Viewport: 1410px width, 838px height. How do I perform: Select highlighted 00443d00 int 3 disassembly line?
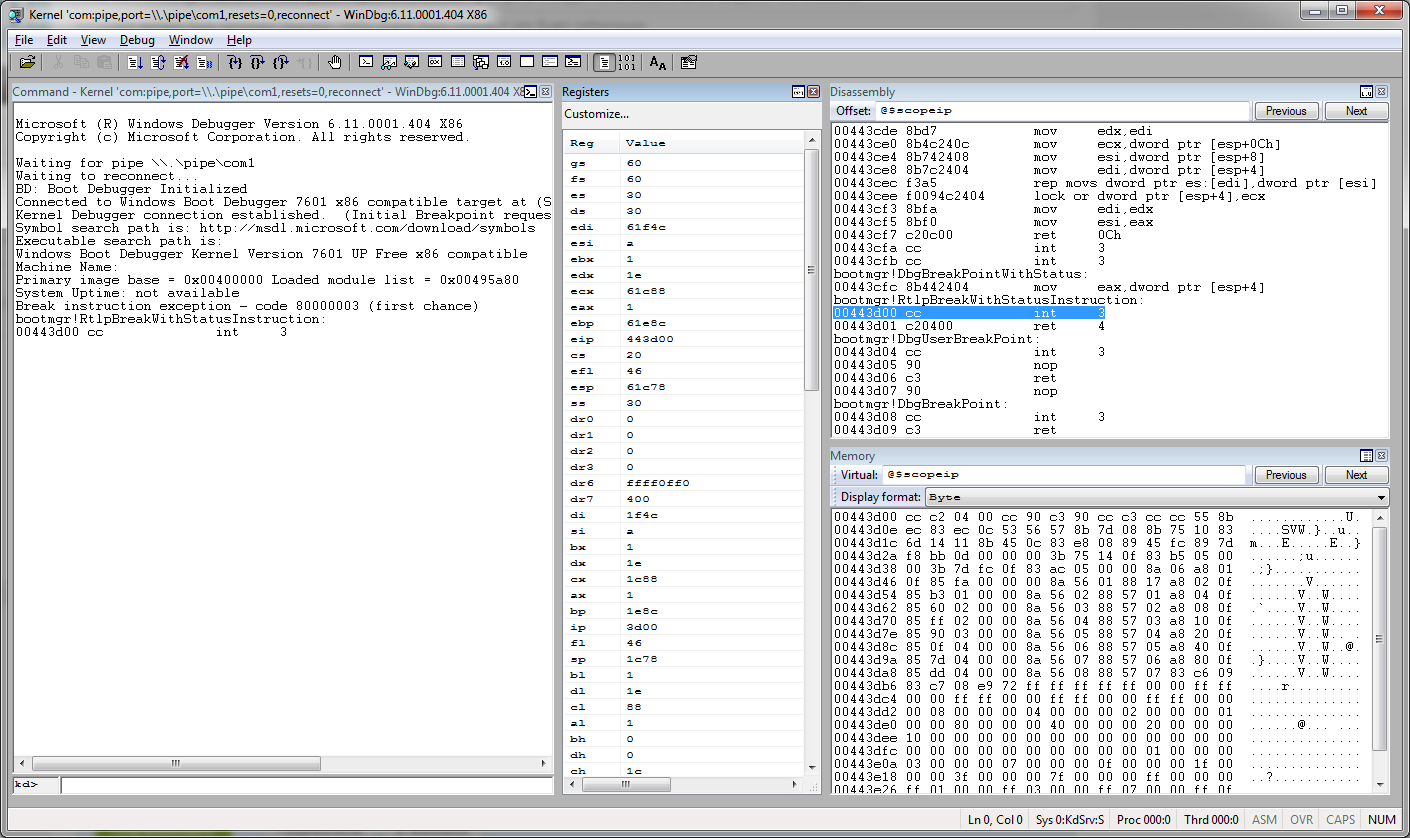click(x=969, y=313)
